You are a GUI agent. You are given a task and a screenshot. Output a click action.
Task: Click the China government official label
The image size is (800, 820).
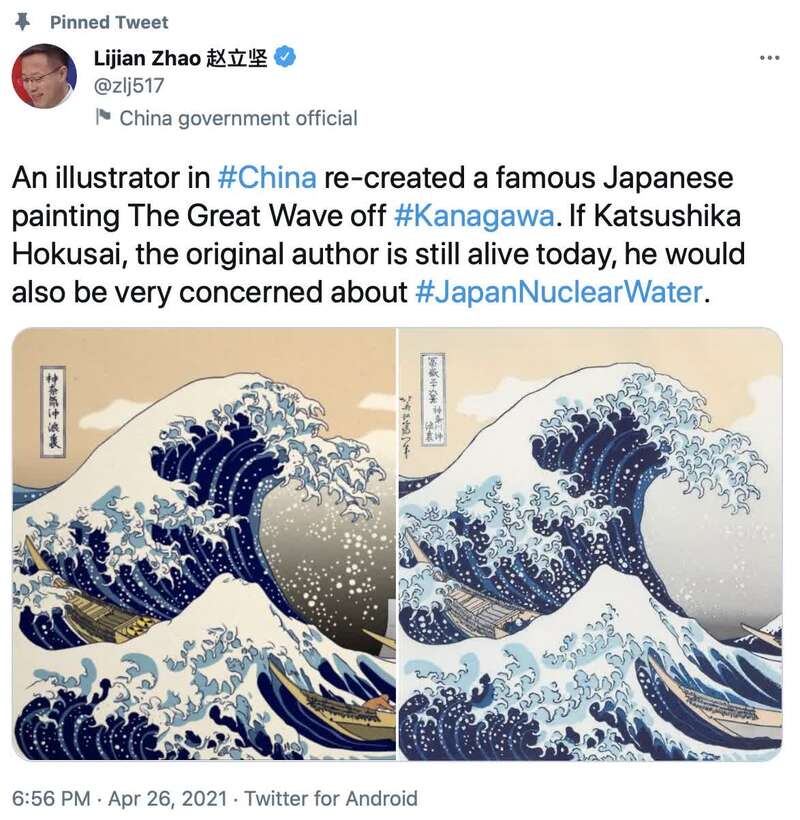238,118
